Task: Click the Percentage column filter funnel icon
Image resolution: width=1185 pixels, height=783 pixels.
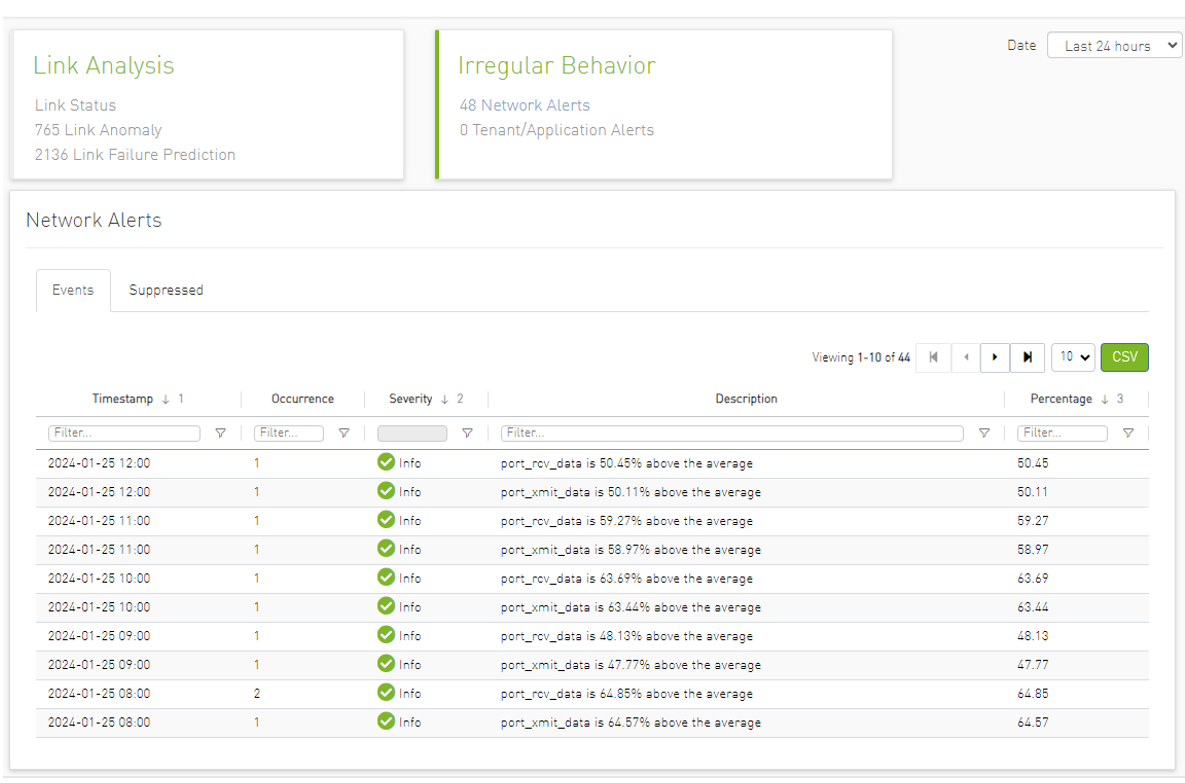Action: click(x=1128, y=434)
